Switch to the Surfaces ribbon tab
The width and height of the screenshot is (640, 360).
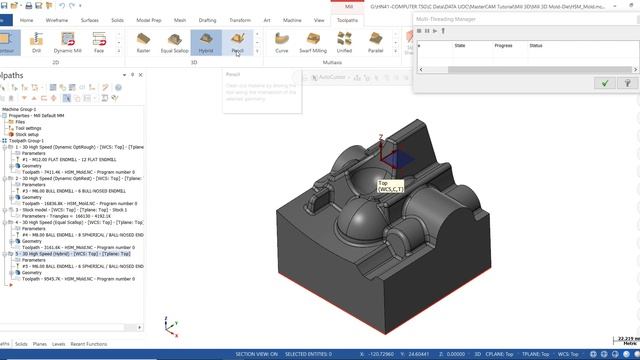pyautogui.click(x=89, y=20)
